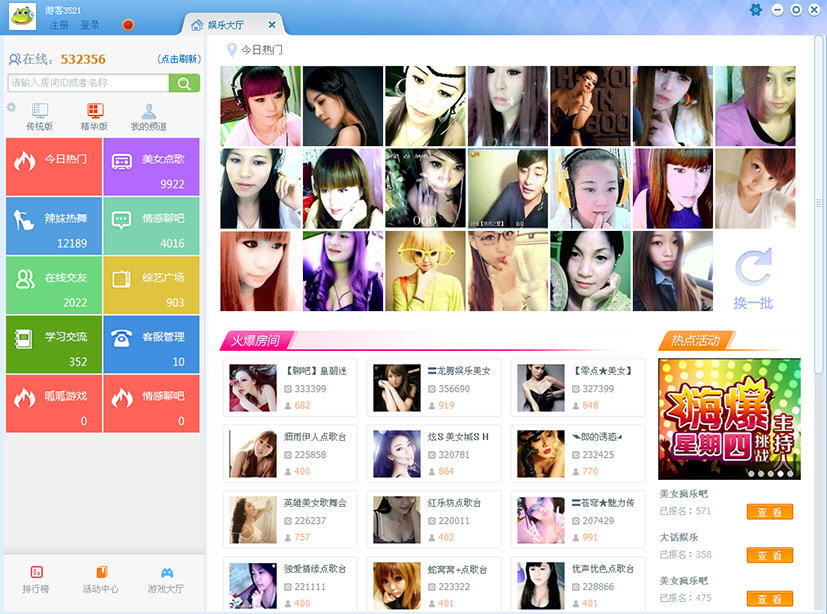Select last carousel dot on 嗨爆星期四 banner
Screen dimensions: 827x614
point(790,474)
